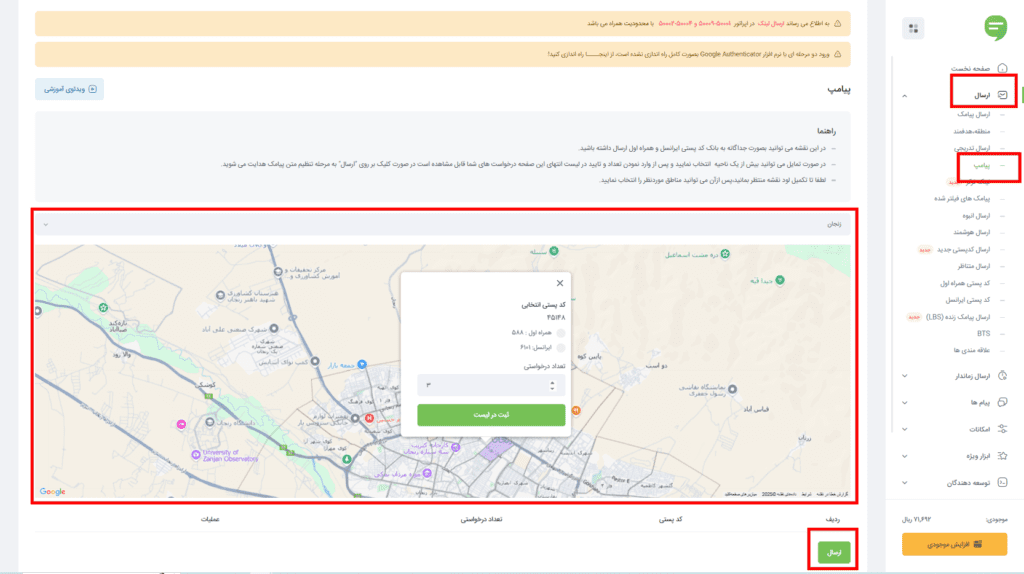Click کد پستی table column header

(670, 519)
